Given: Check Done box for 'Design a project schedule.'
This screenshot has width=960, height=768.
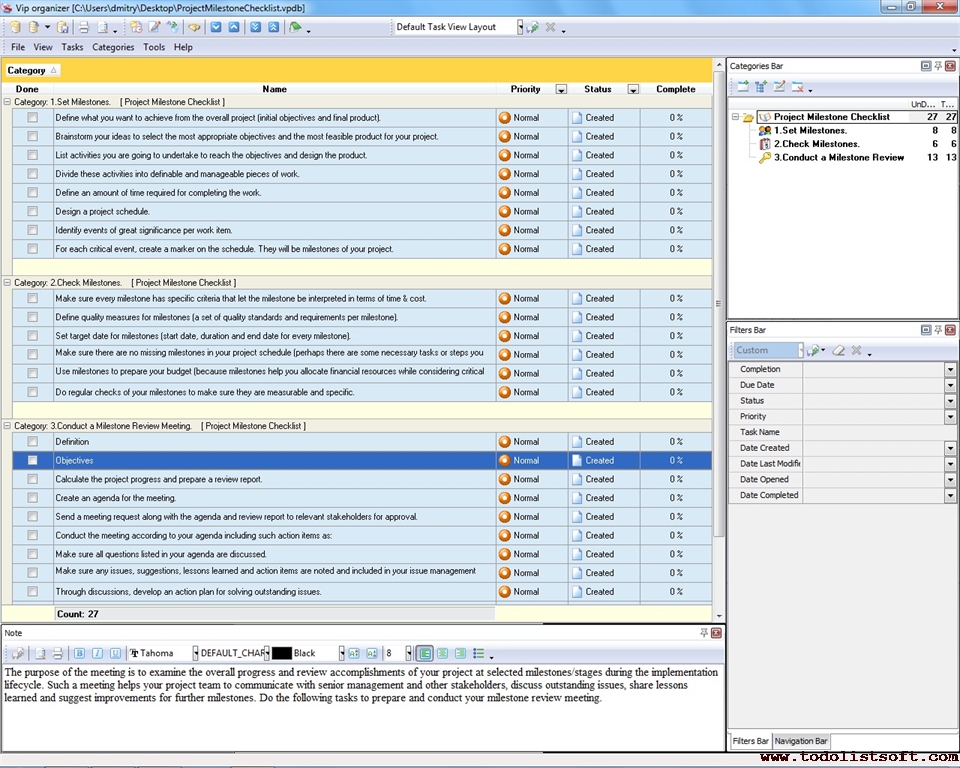Looking at the screenshot, I should tap(33, 211).
